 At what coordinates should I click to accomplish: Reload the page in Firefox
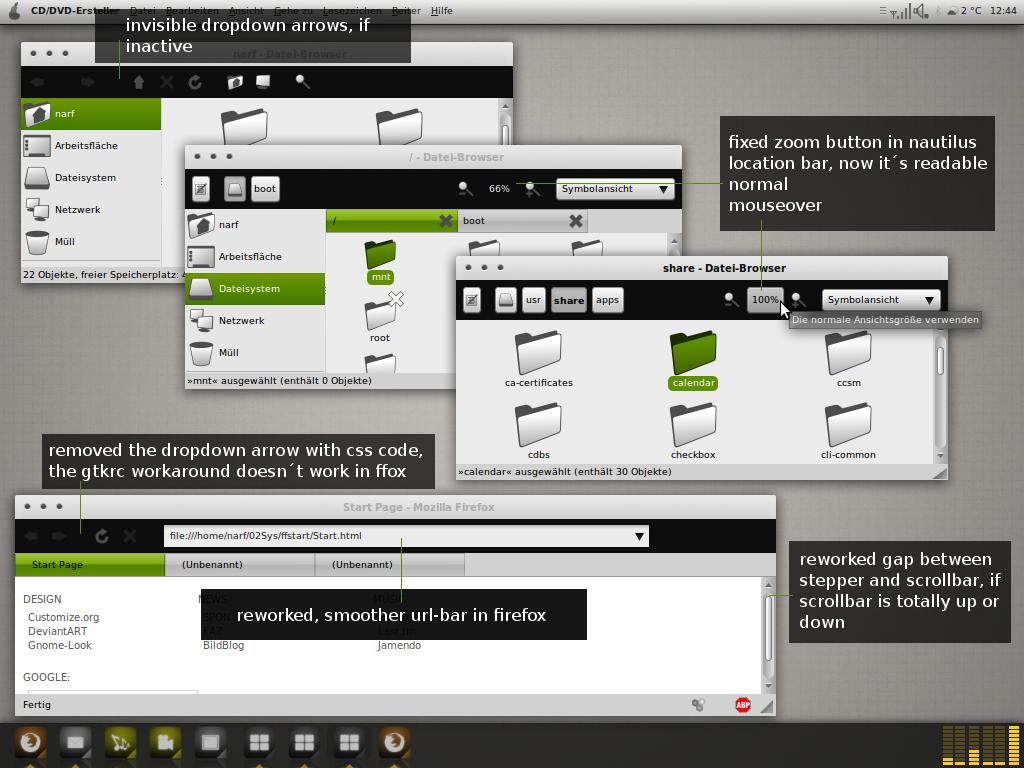101,536
